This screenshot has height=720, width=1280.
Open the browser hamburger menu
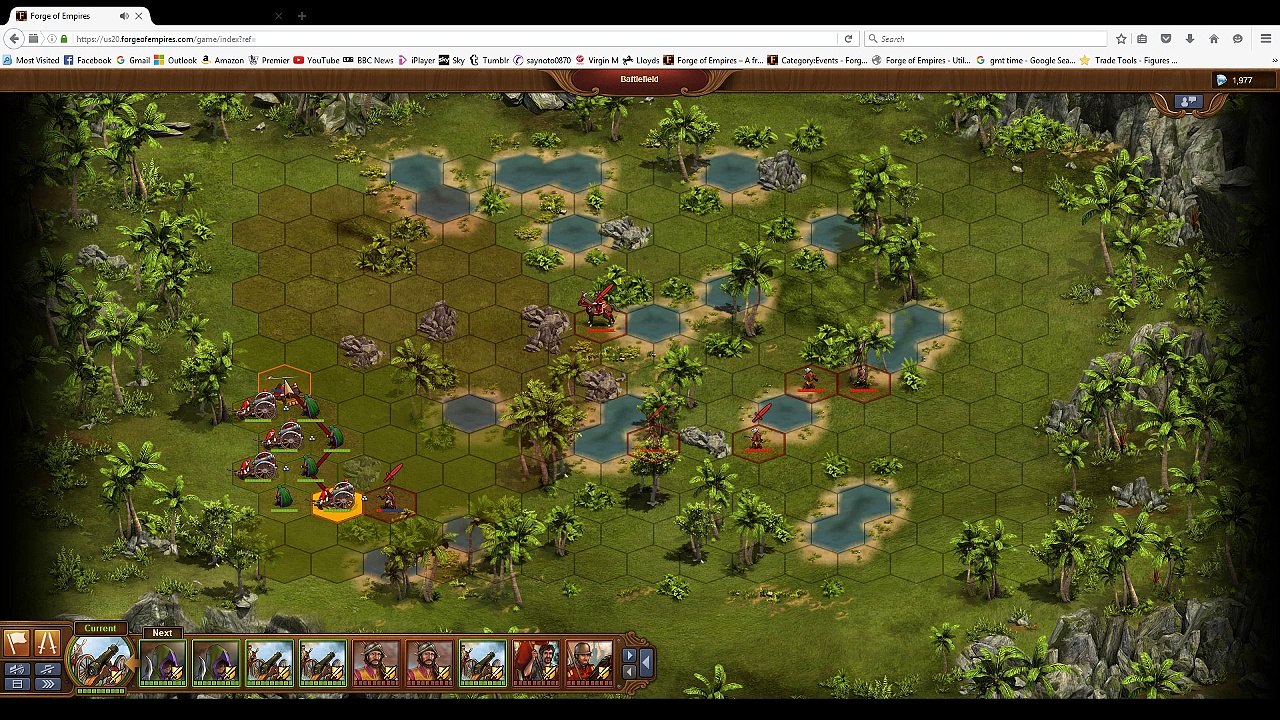tap(1266, 39)
